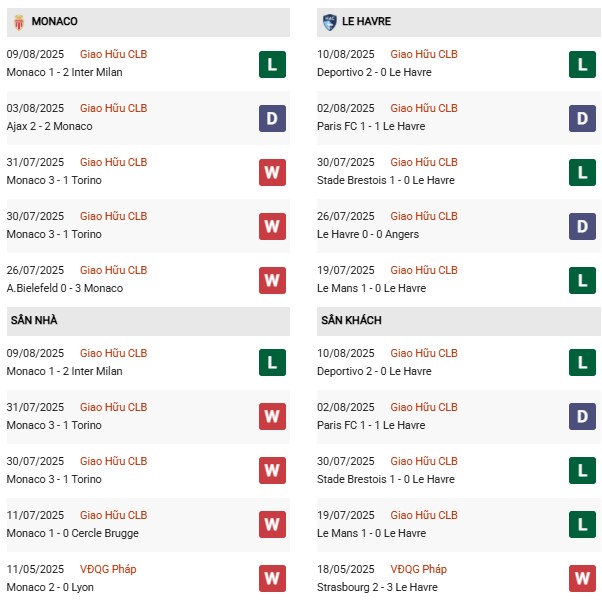This screenshot has width=602, height=600.
Task: Open the Le Havre 0 - 0 Angers match
Action: (369, 234)
